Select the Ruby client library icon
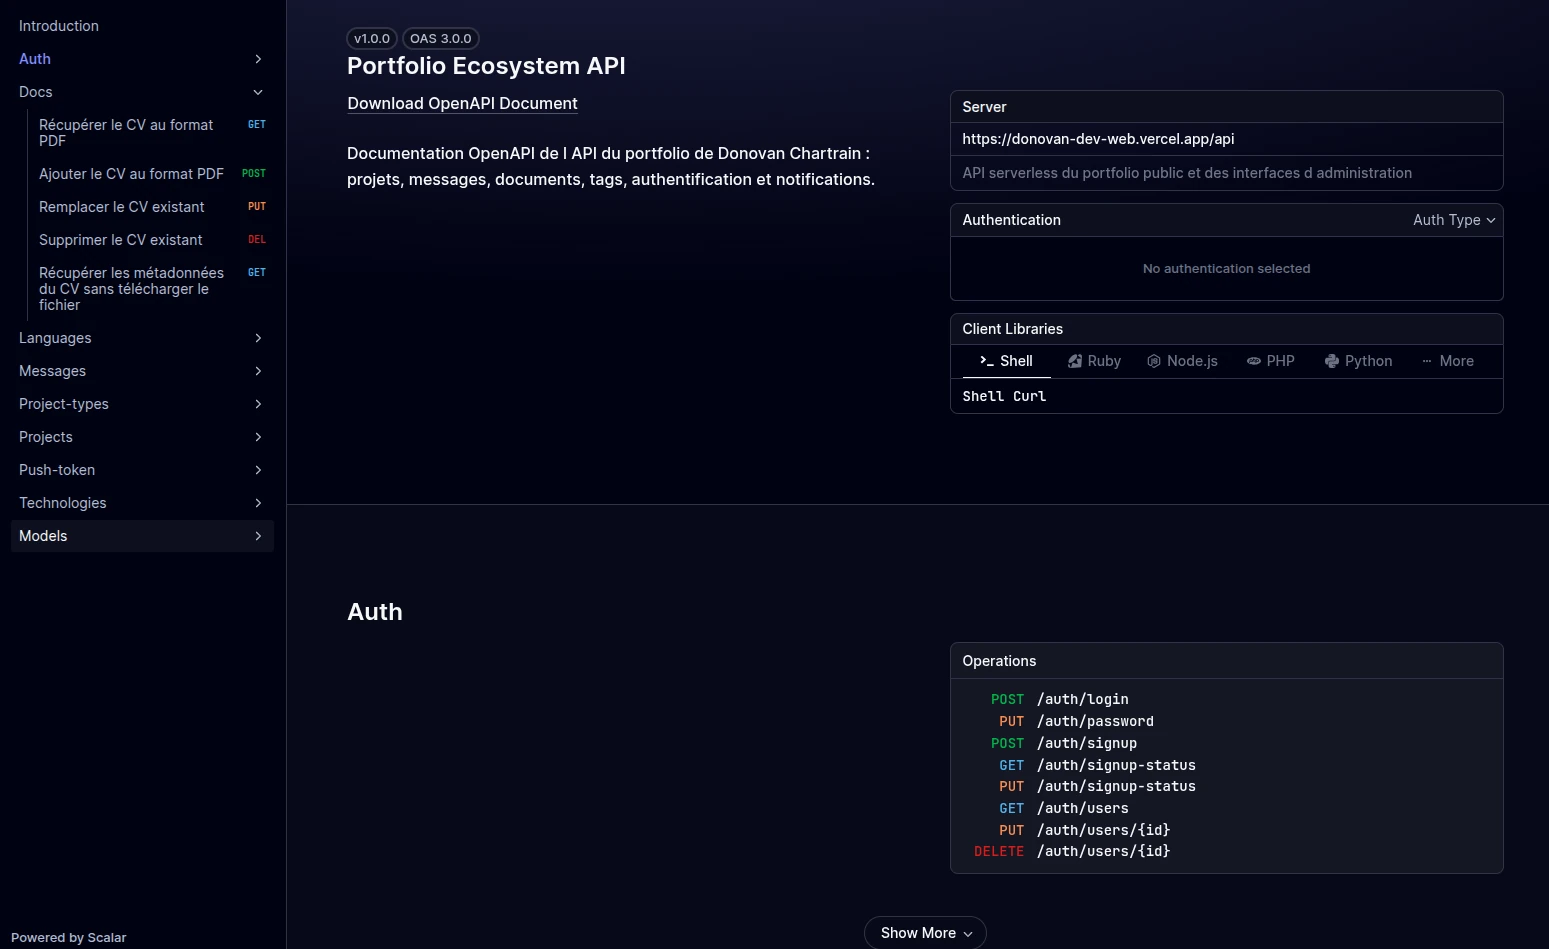The height and width of the screenshot is (949, 1549). click(x=1075, y=361)
